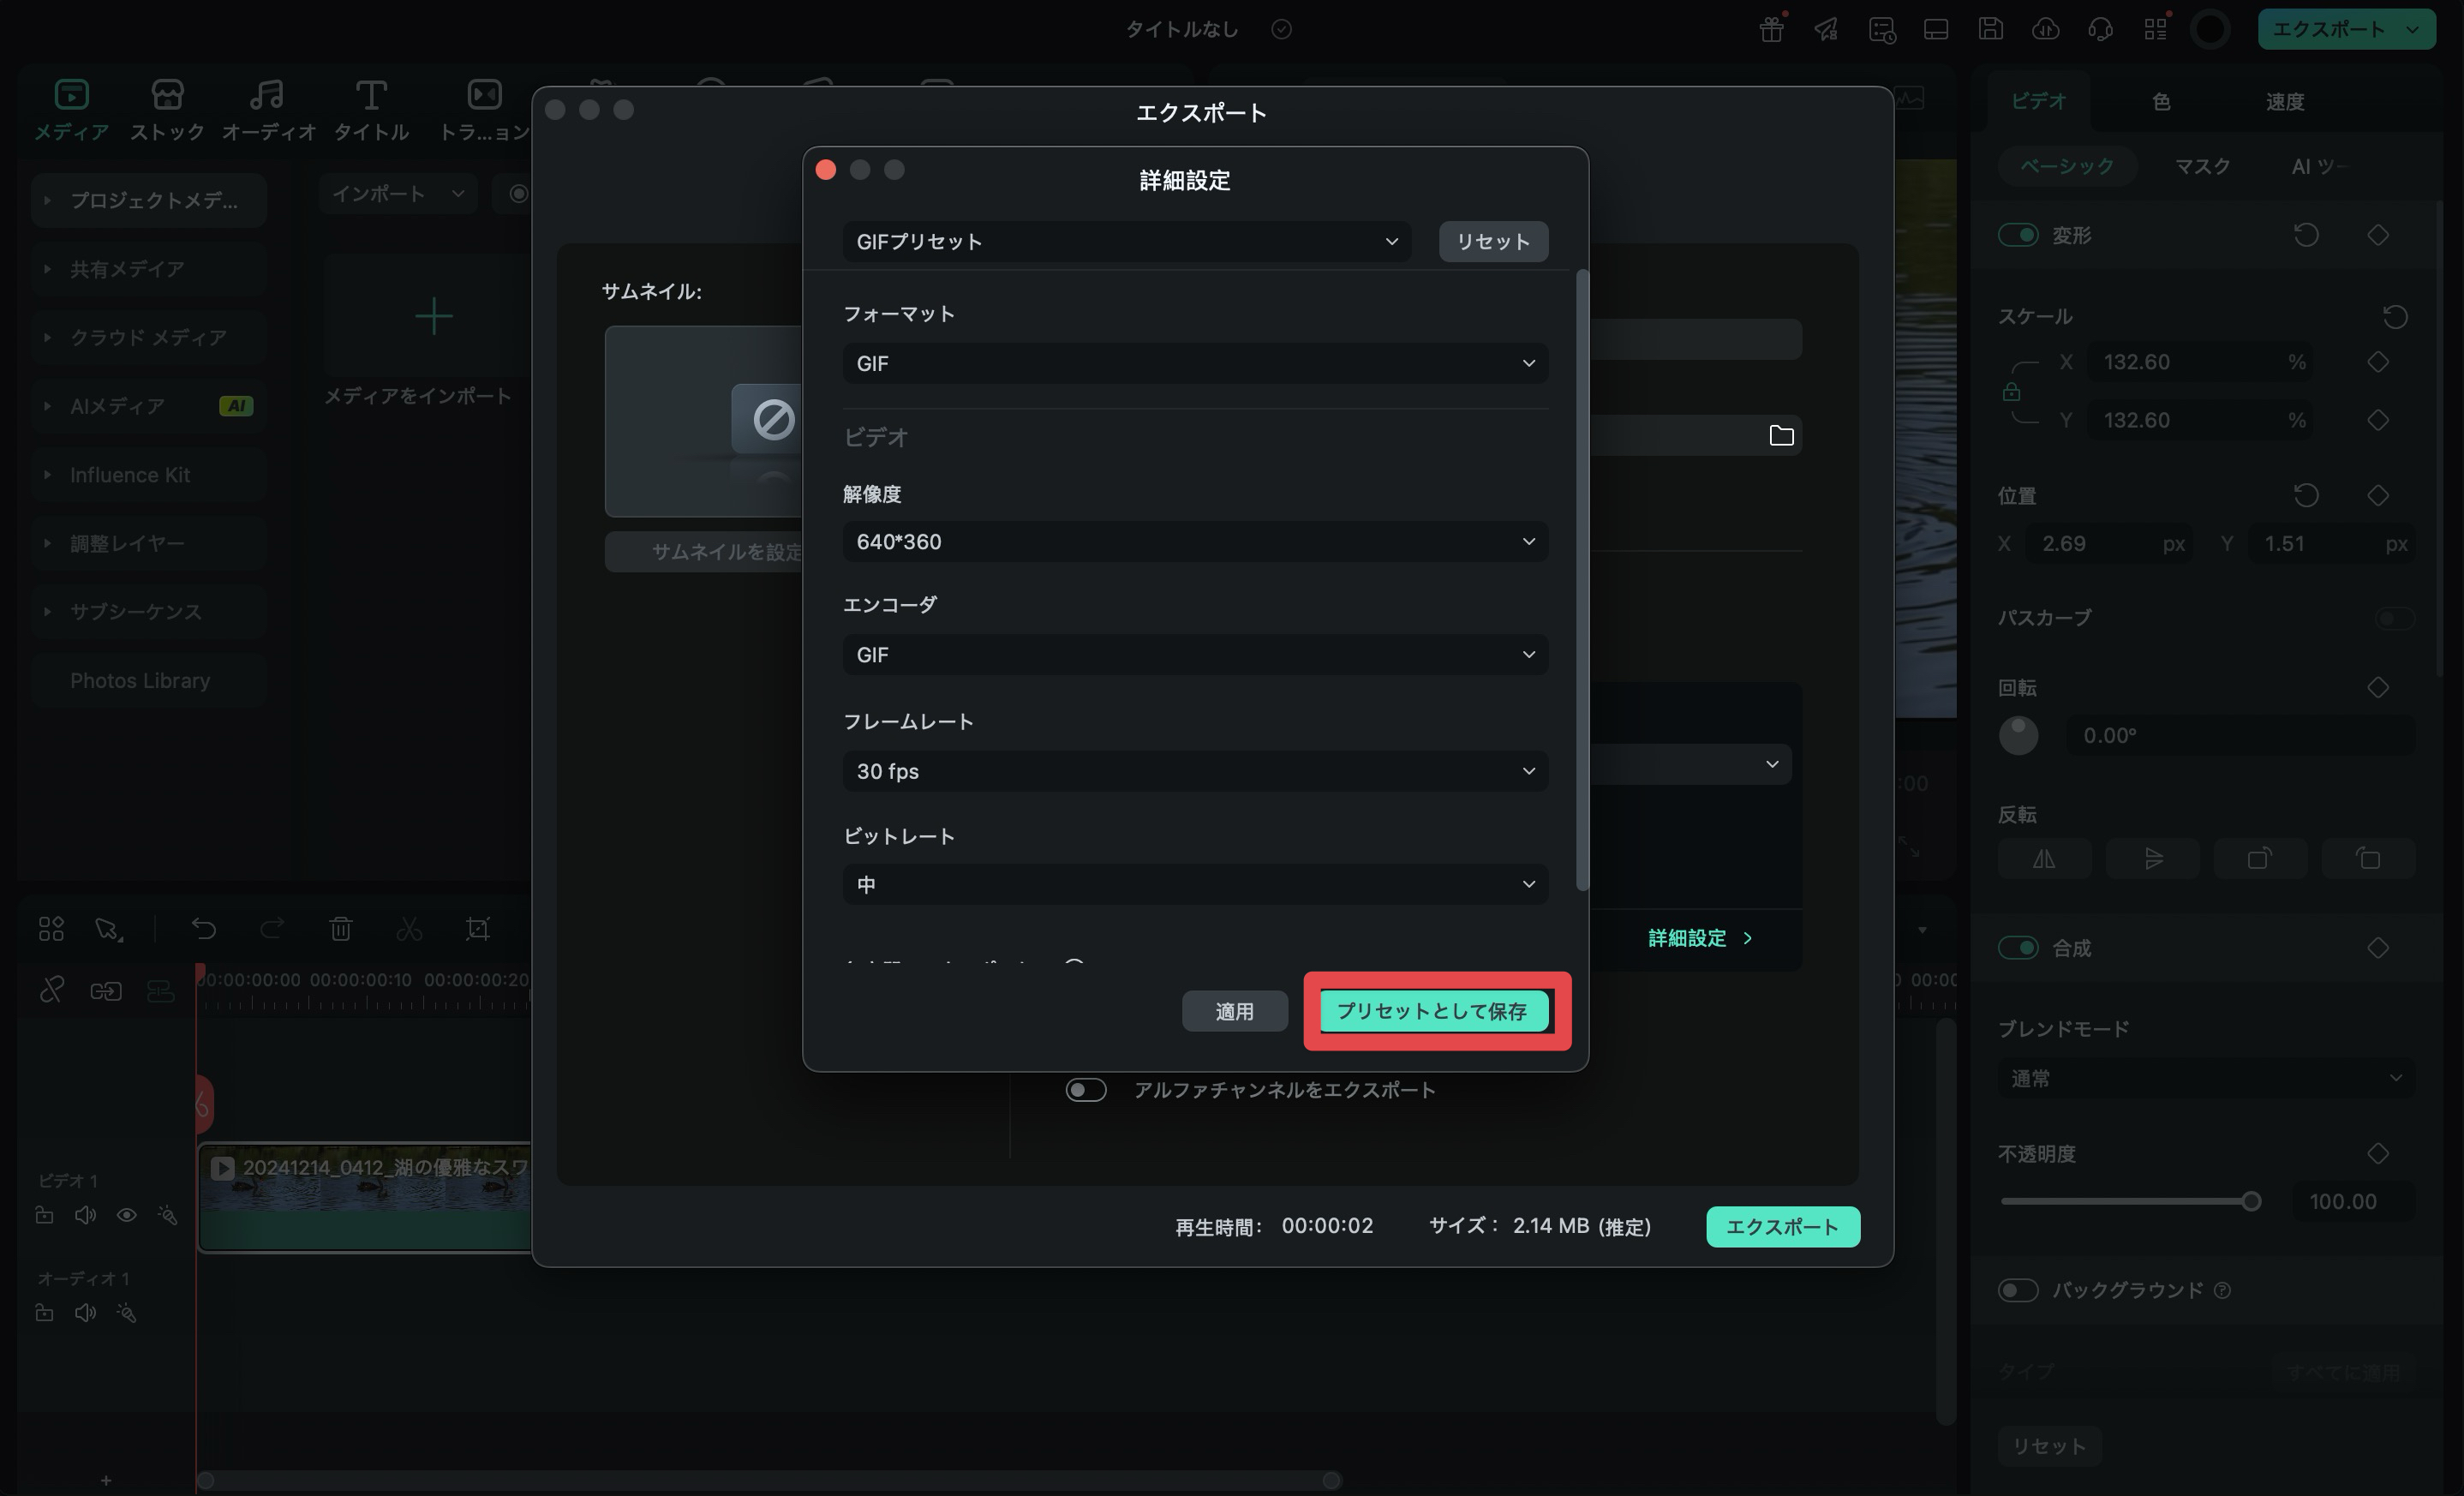Screen dimensions: 2464x1496
Task: Click the folder browse icon in Export window
Action: click(1781, 436)
